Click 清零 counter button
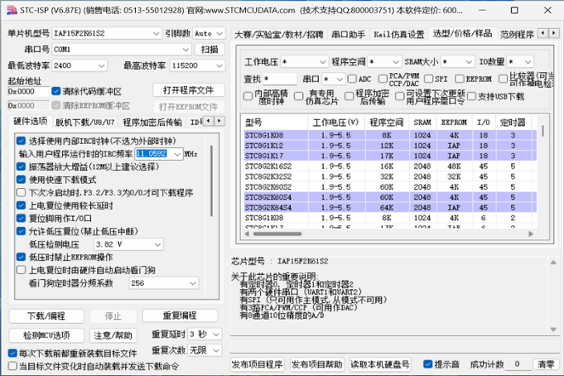 click(x=546, y=364)
